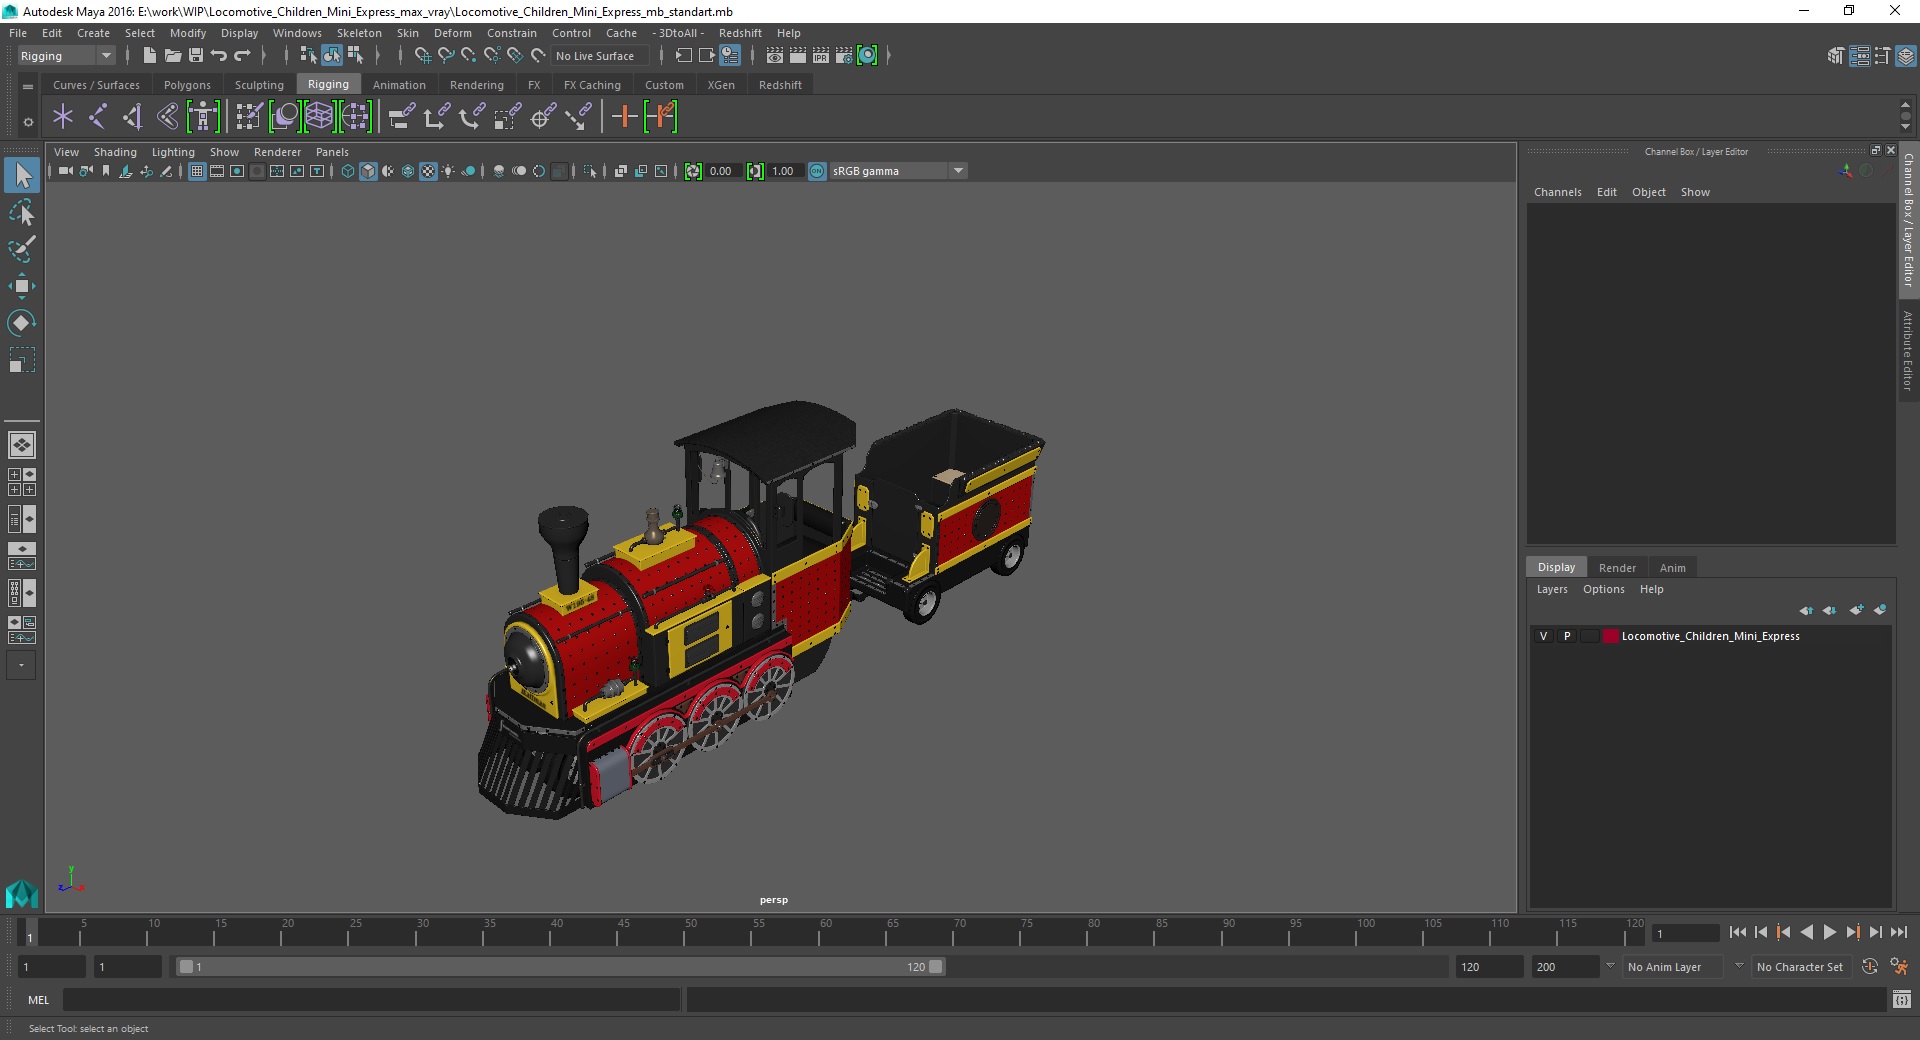Open the Deform menu
Viewport: 1920px width, 1040px height.
[x=453, y=33]
